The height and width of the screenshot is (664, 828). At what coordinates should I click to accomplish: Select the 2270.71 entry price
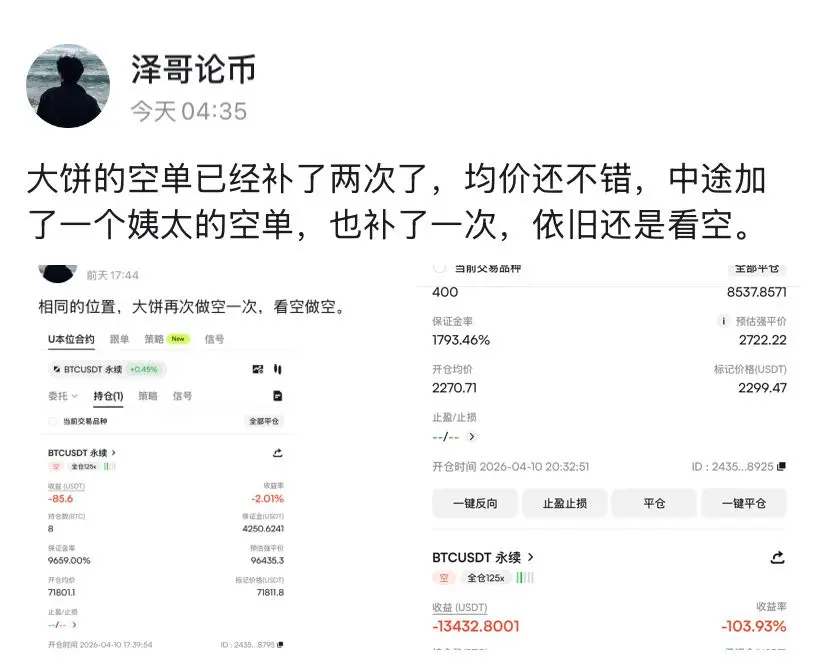[454, 388]
